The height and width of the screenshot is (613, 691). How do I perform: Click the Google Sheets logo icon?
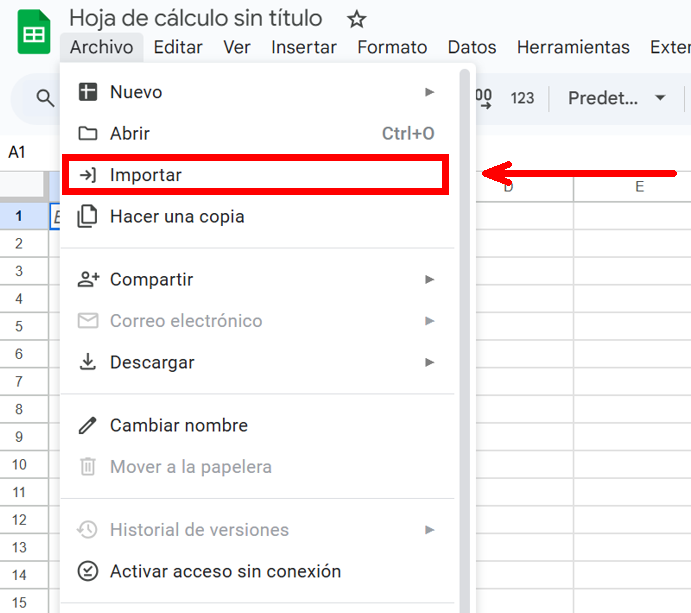point(33,31)
